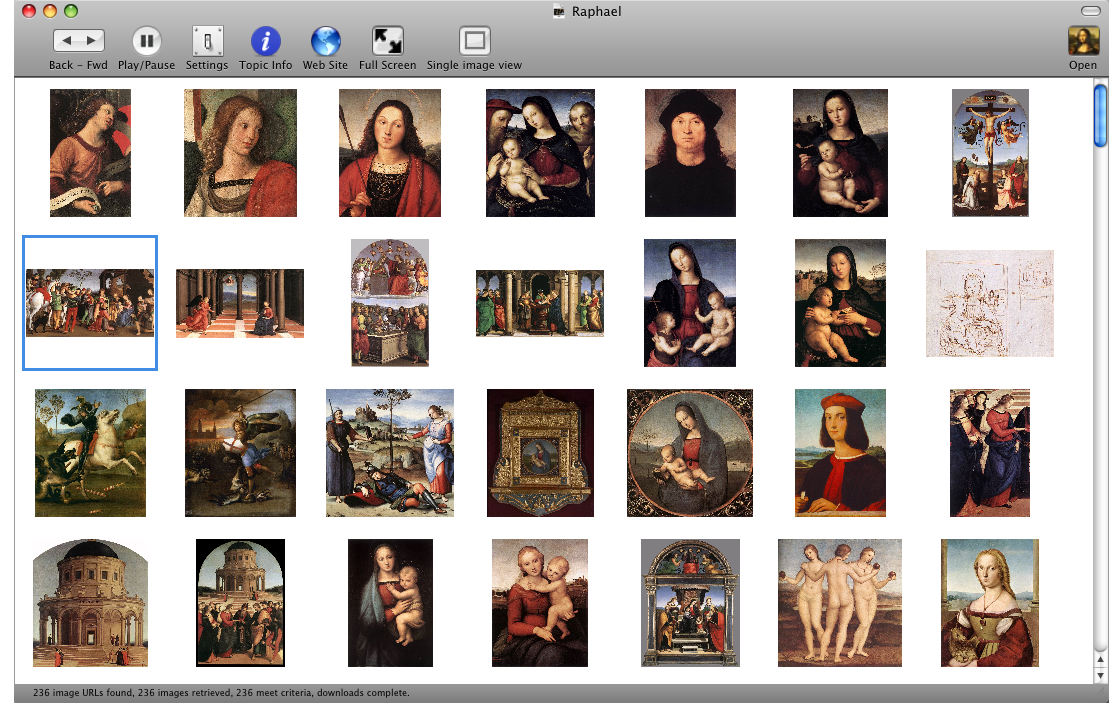Viewport: 1109px width, 703px height.
Task: Select curly-haired angel head thumbnail
Action: pyautogui.click(x=240, y=153)
